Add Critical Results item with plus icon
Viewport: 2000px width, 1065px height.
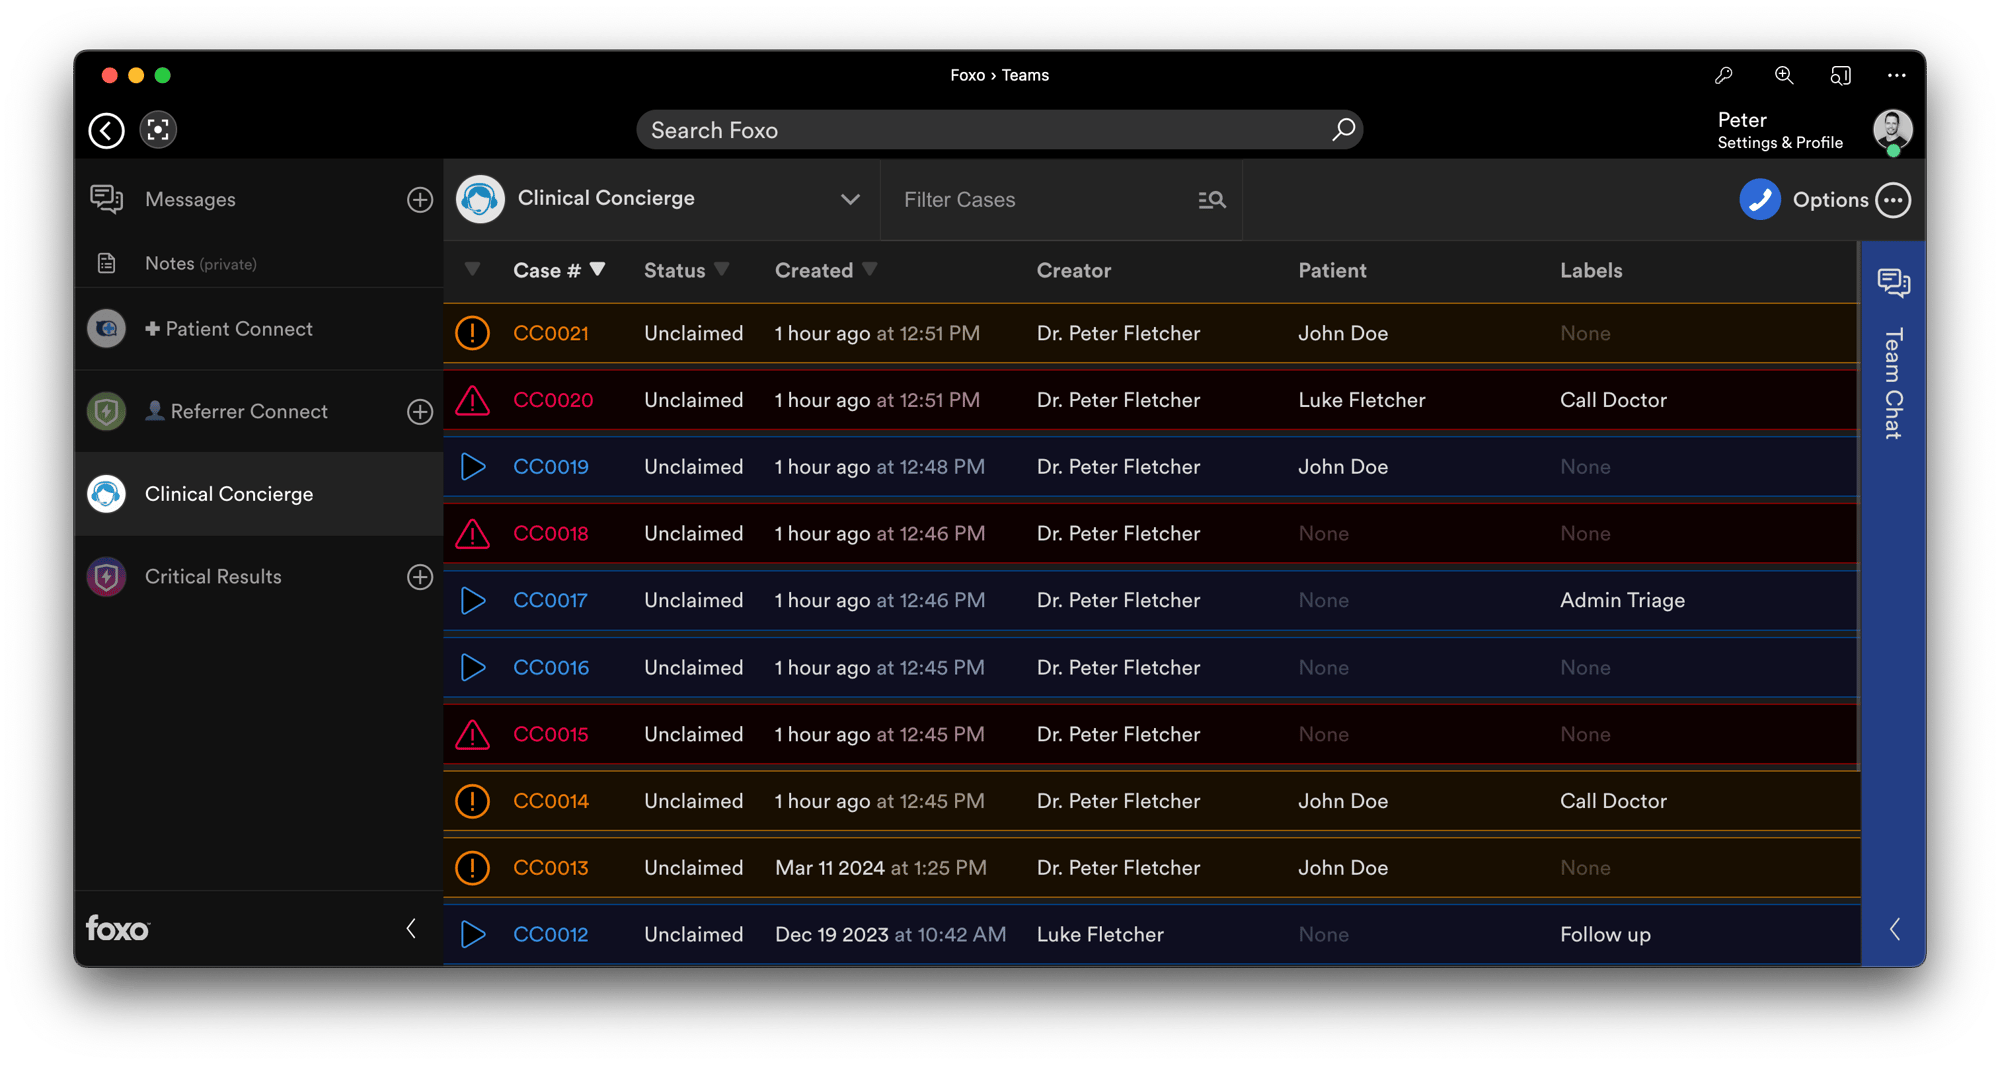point(420,577)
